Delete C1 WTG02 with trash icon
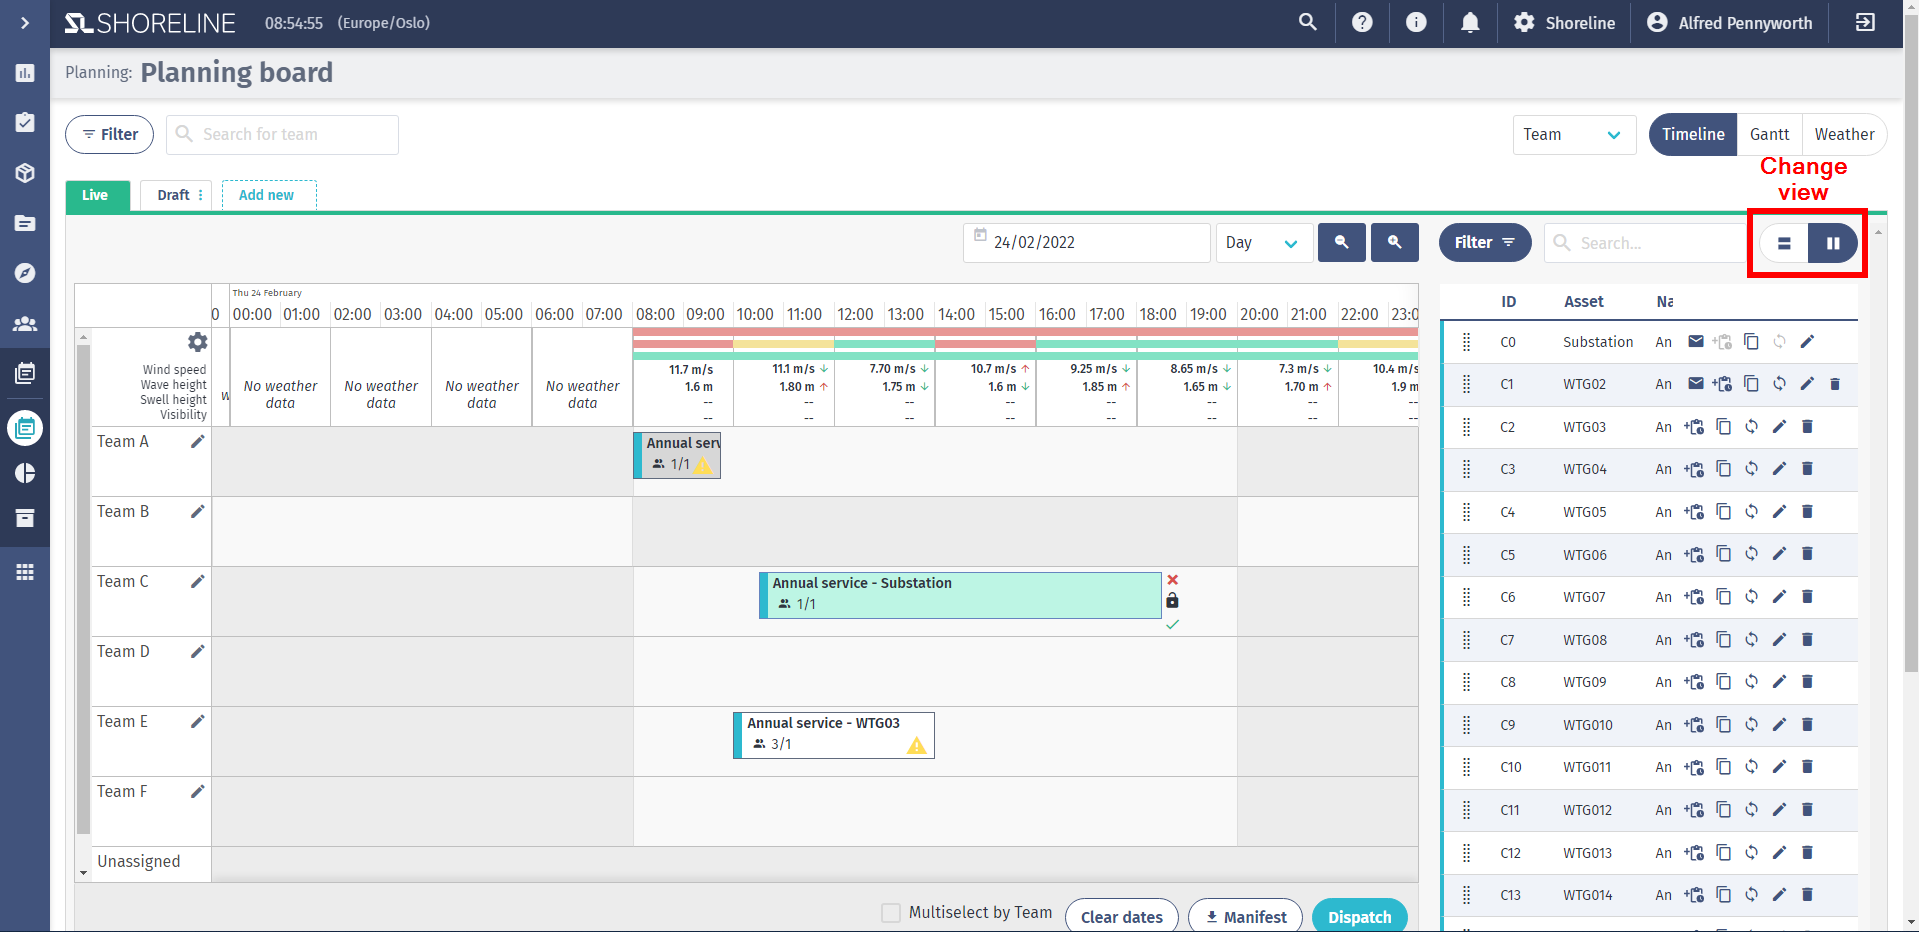Screen dimensions: 1919x932 point(1835,384)
